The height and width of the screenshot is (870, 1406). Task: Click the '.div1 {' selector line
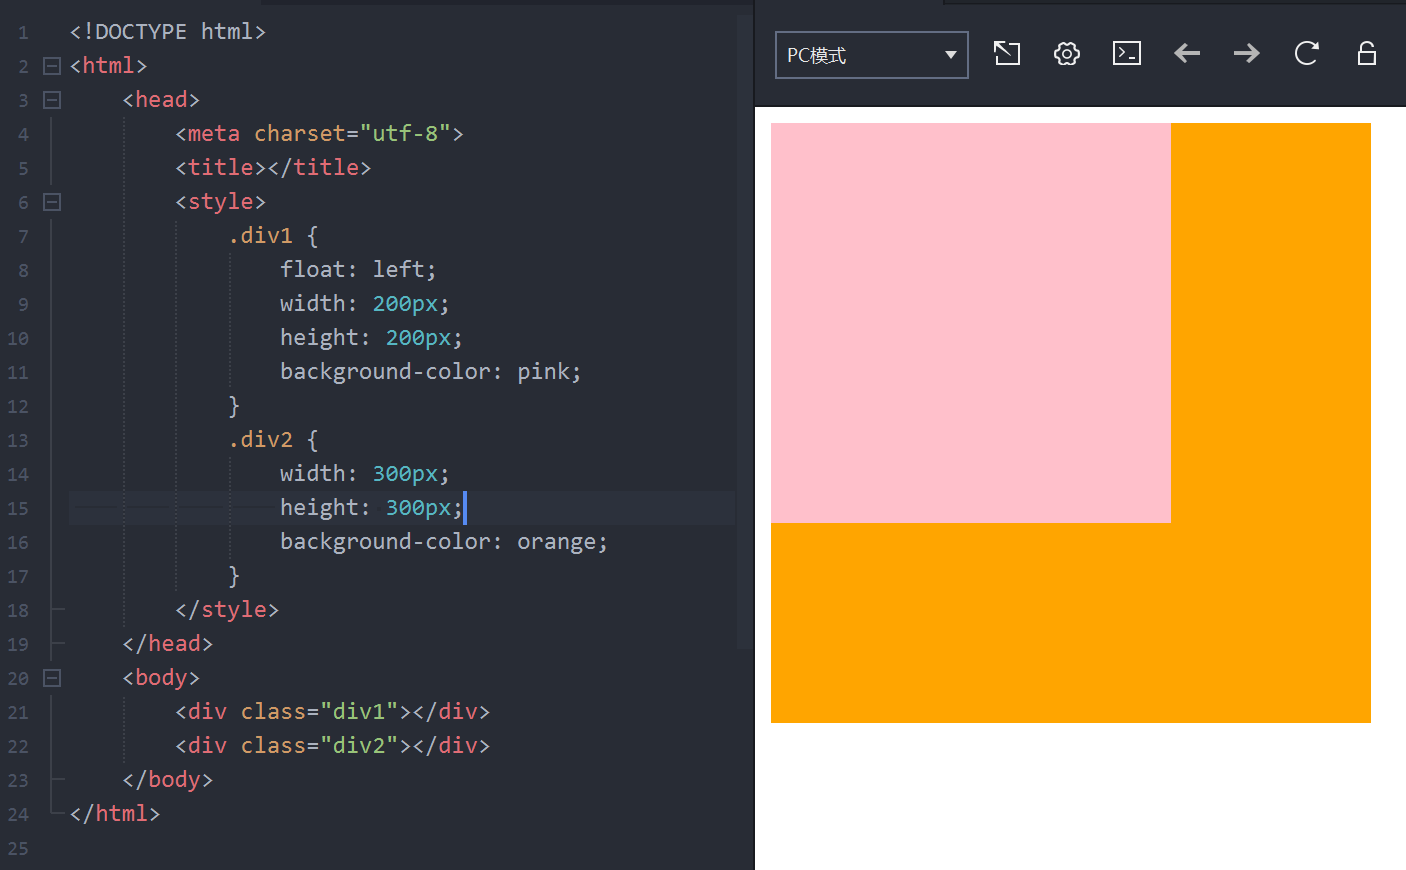(x=273, y=236)
